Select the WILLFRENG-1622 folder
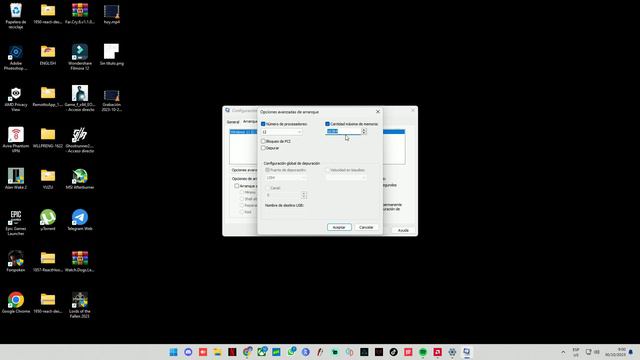Viewport: 640px width, 360px height. tap(48, 138)
